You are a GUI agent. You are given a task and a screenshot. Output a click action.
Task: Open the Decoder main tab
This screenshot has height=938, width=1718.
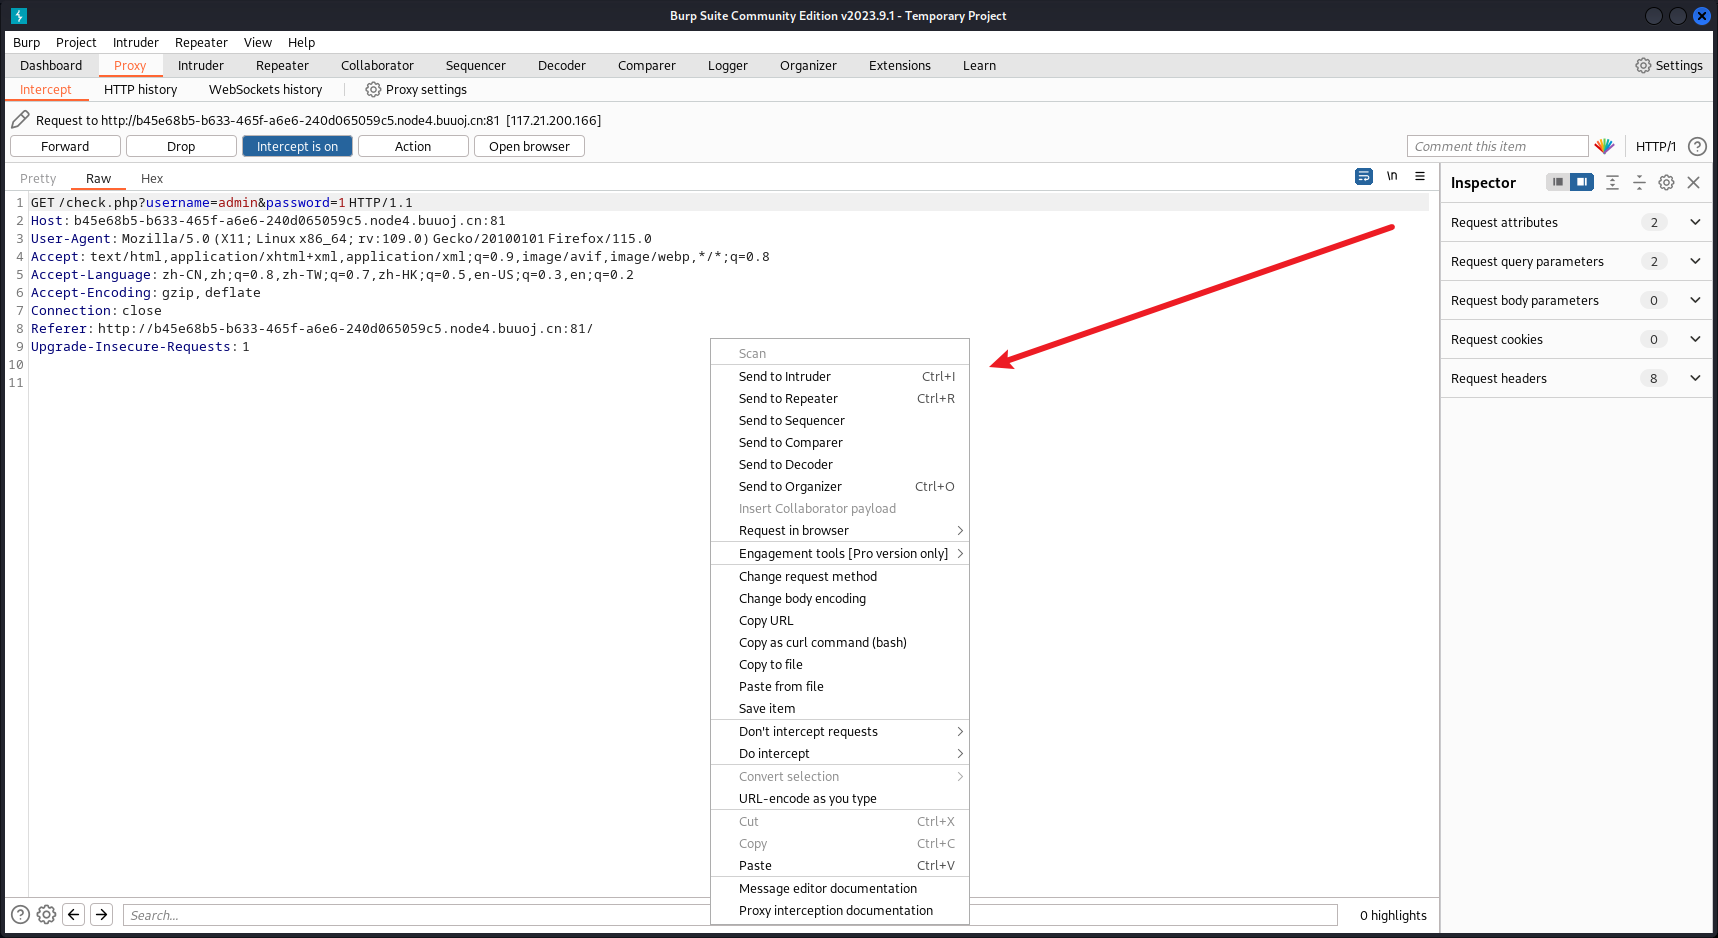click(562, 65)
